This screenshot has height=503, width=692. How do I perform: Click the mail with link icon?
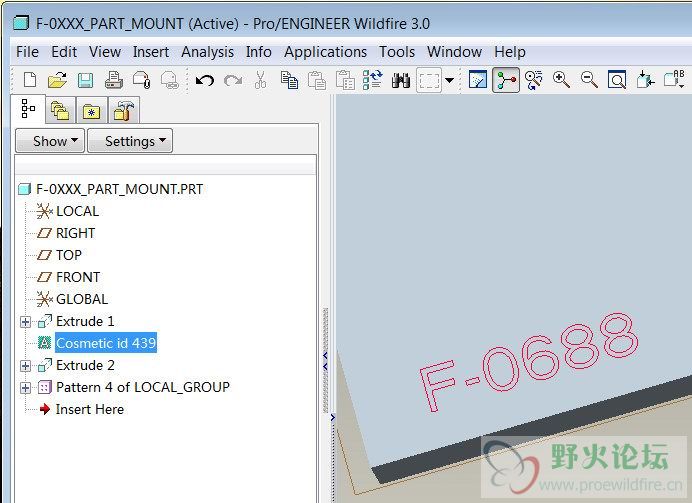169,80
